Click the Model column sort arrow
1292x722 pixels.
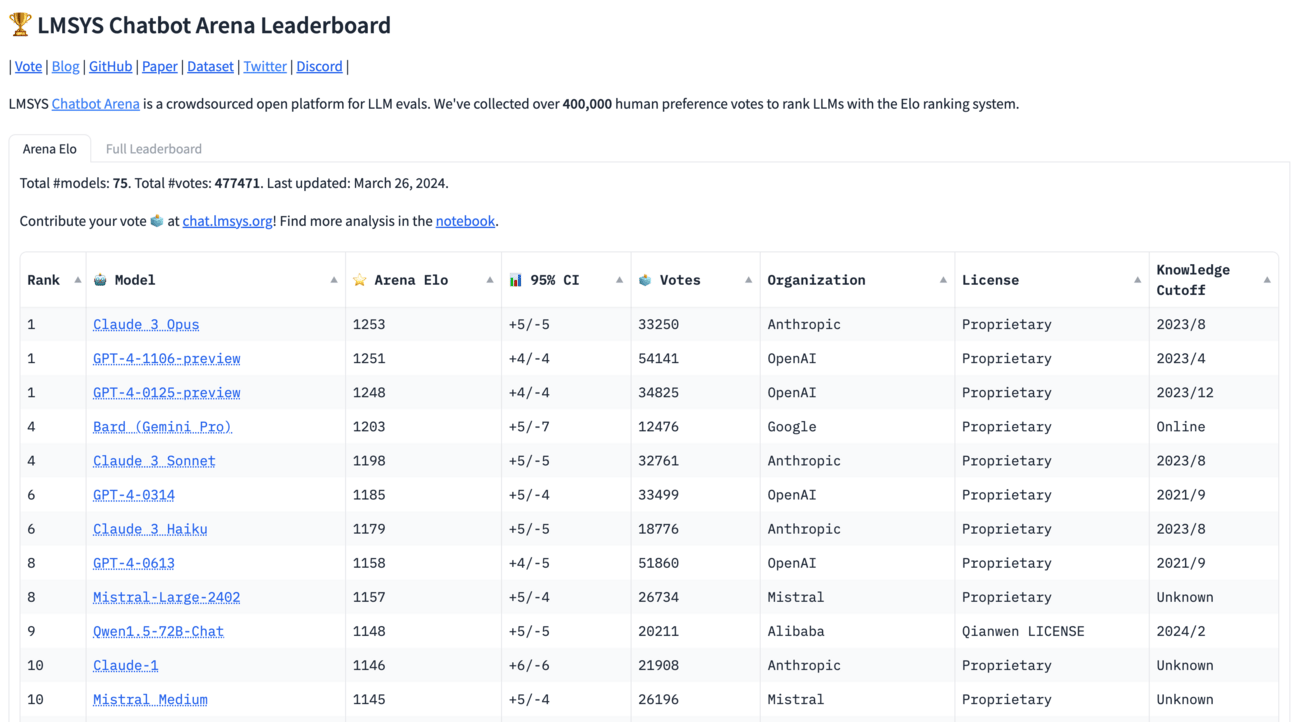334,280
